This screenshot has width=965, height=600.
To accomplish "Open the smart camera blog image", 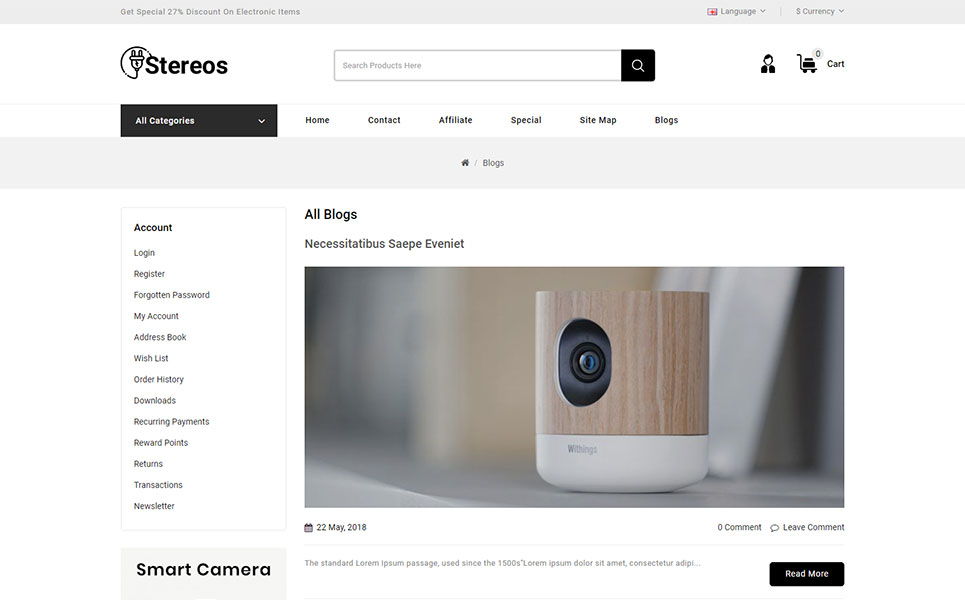I will tap(574, 387).
